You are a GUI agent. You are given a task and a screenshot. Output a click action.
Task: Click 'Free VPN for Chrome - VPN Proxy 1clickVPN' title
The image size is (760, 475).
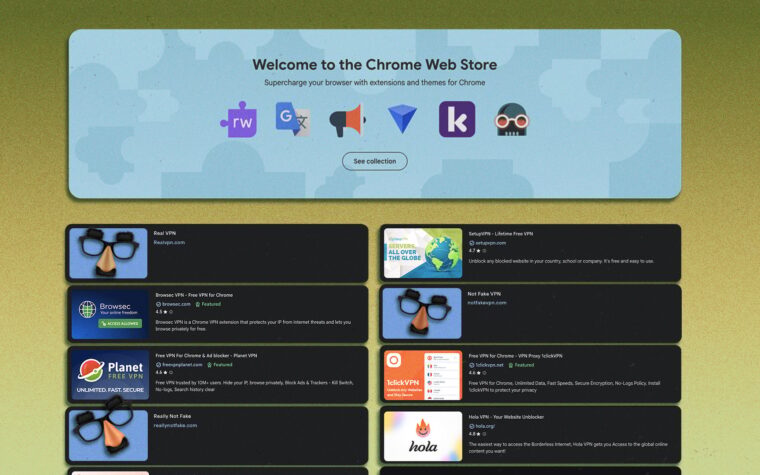click(515, 356)
